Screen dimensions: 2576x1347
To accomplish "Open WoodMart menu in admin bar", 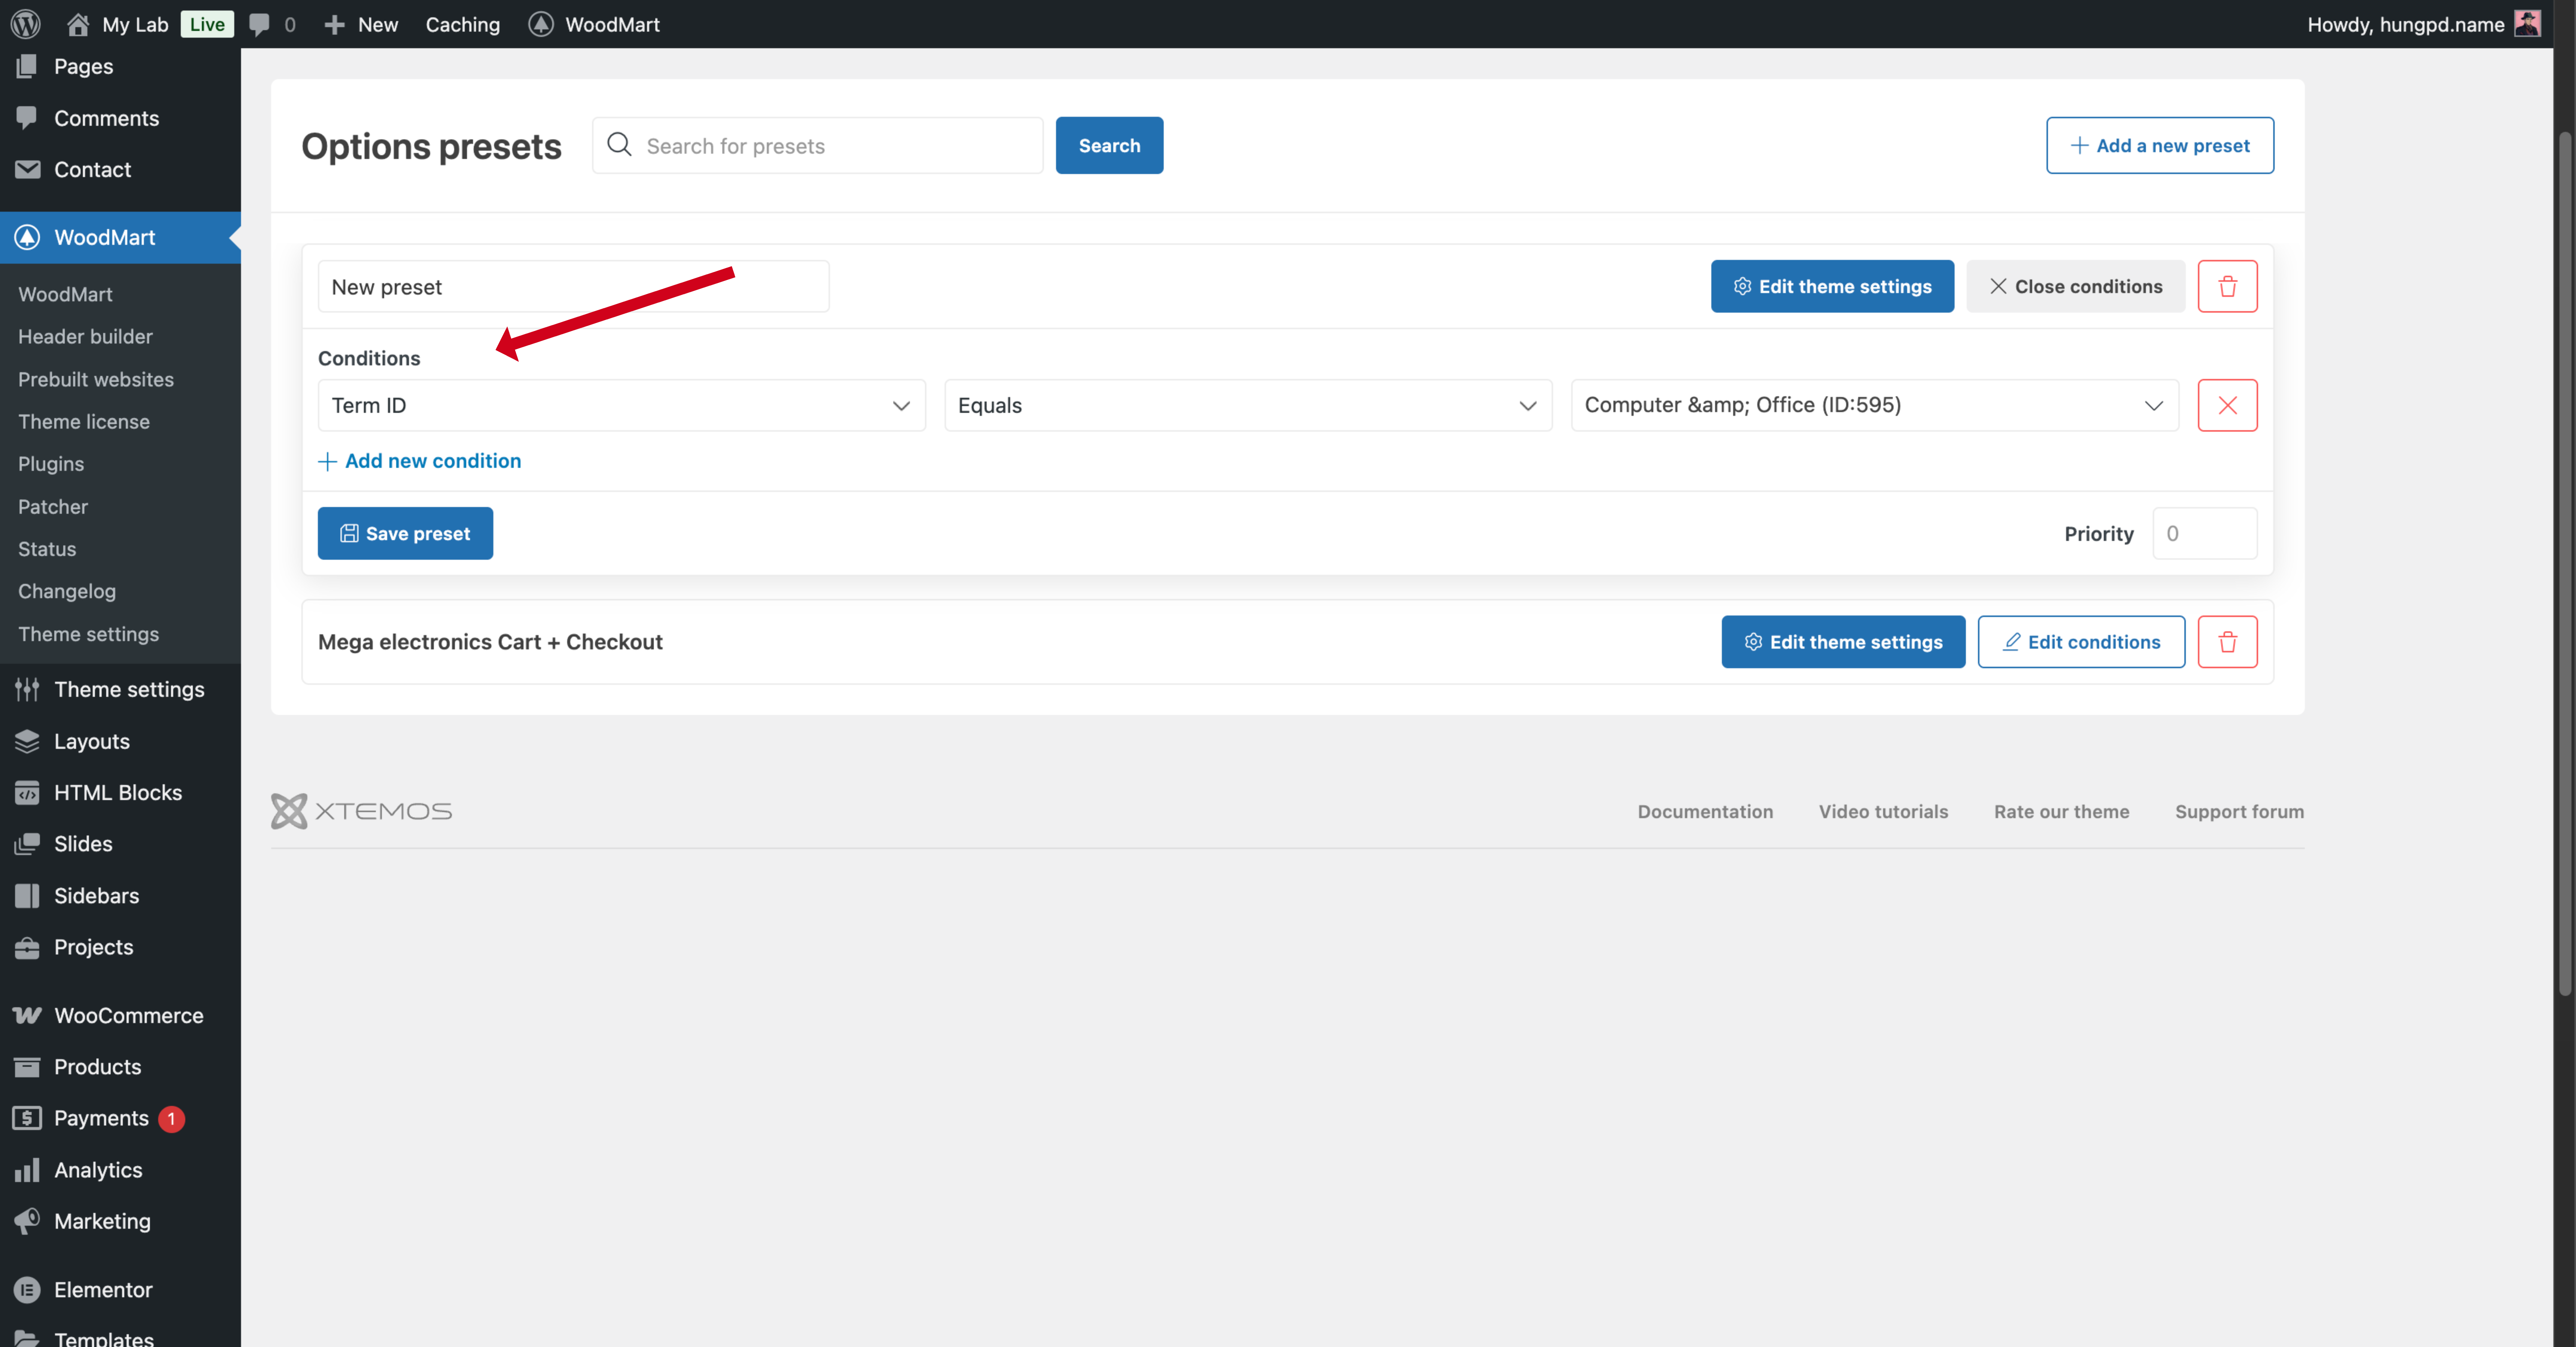I will (594, 24).
